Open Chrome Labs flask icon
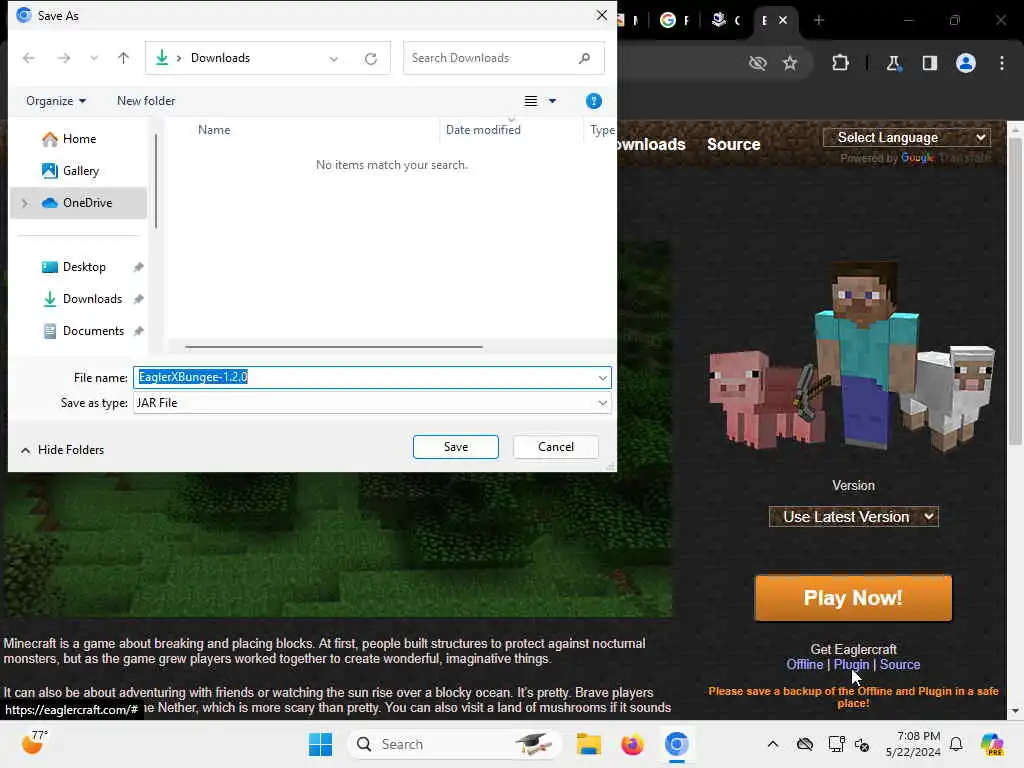 [x=893, y=63]
